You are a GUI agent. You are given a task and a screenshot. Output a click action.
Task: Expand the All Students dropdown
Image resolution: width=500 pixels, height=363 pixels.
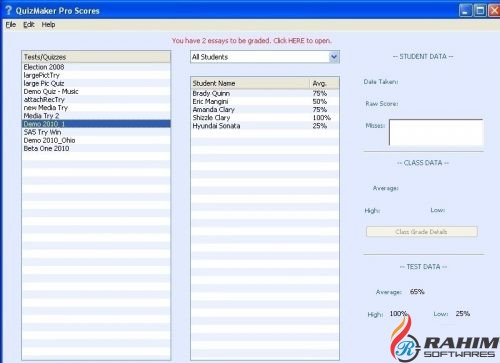pyautogui.click(x=334, y=57)
